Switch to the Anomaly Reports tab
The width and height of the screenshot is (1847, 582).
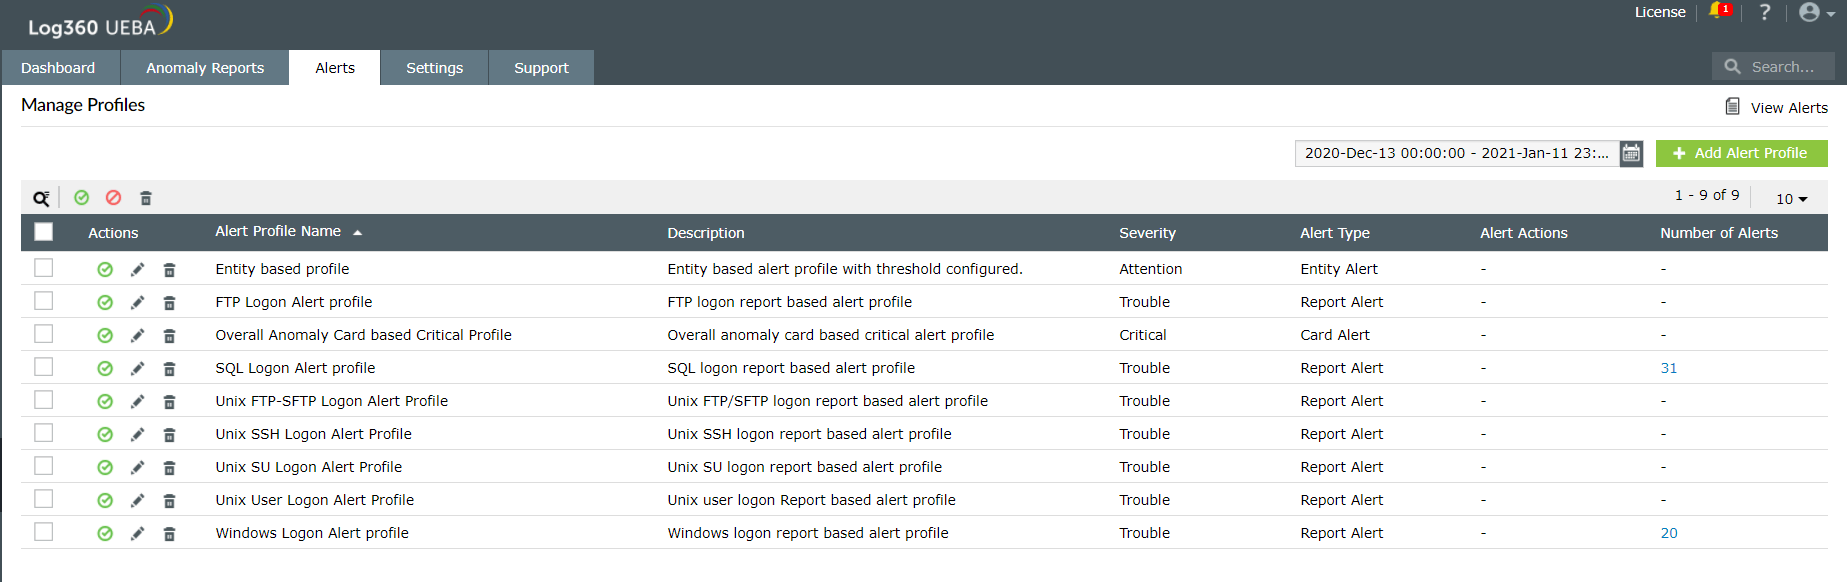click(205, 68)
